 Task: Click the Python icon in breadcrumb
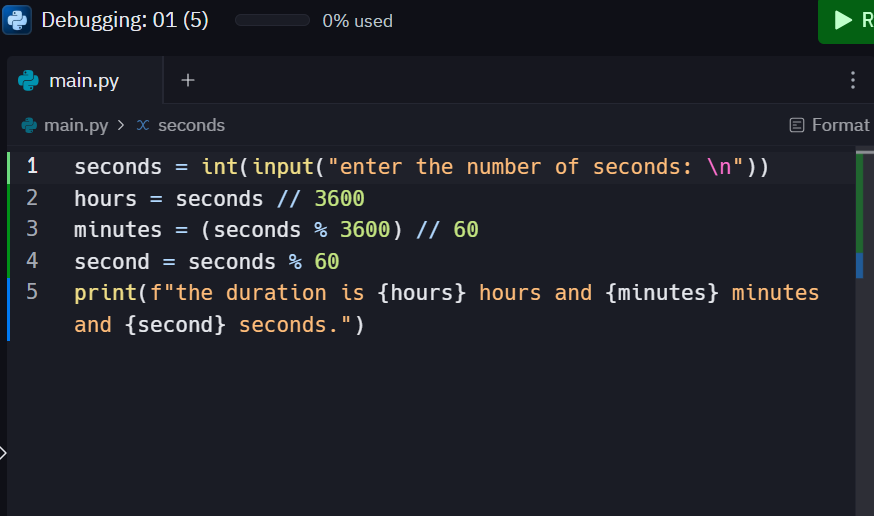(x=28, y=125)
